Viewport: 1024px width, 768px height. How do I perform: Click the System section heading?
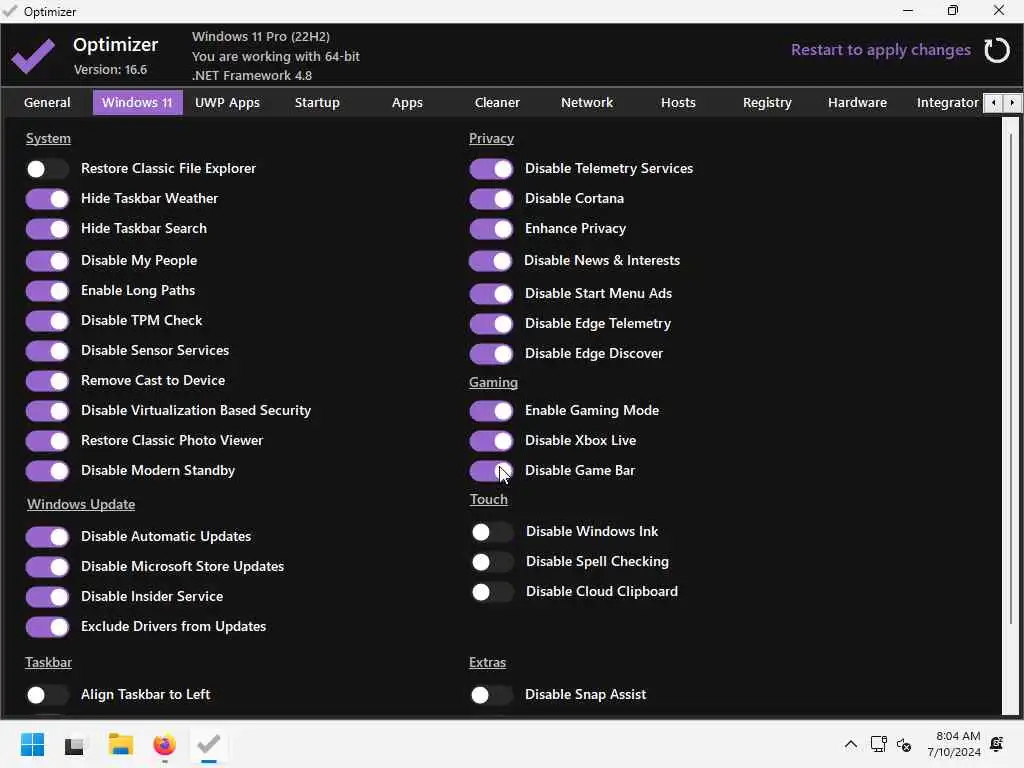pyautogui.click(x=48, y=138)
